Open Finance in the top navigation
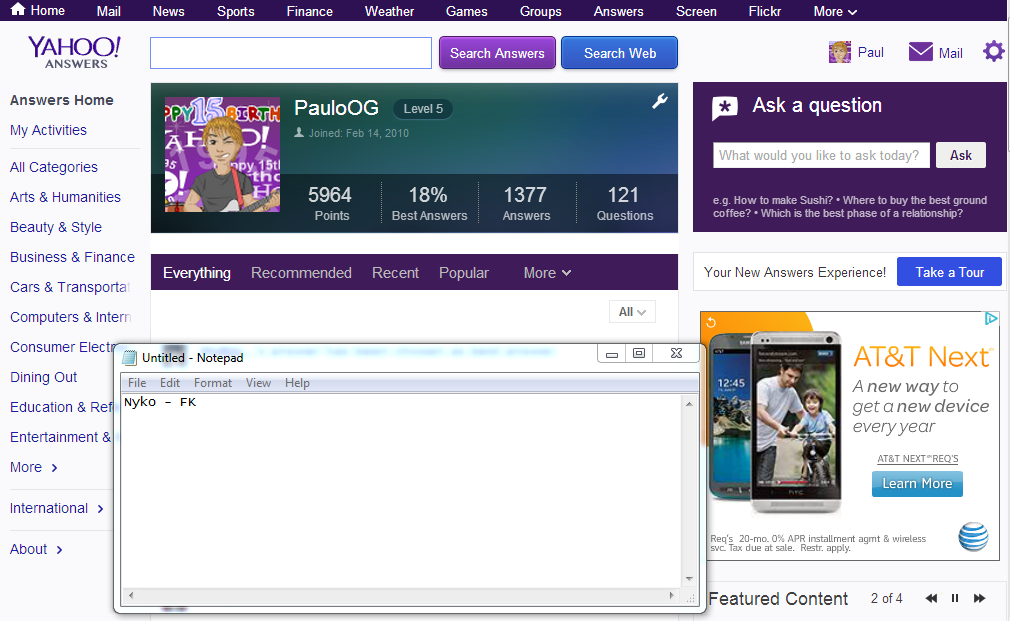The height and width of the screenshot is (621, 1010). (309, 12)
